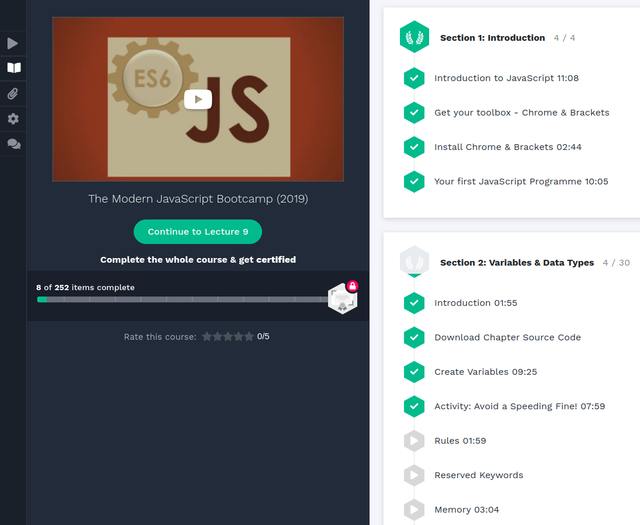Play the course preview video
Screen dimensions: 640x525
pyautogui.click(x=198, y=99)
